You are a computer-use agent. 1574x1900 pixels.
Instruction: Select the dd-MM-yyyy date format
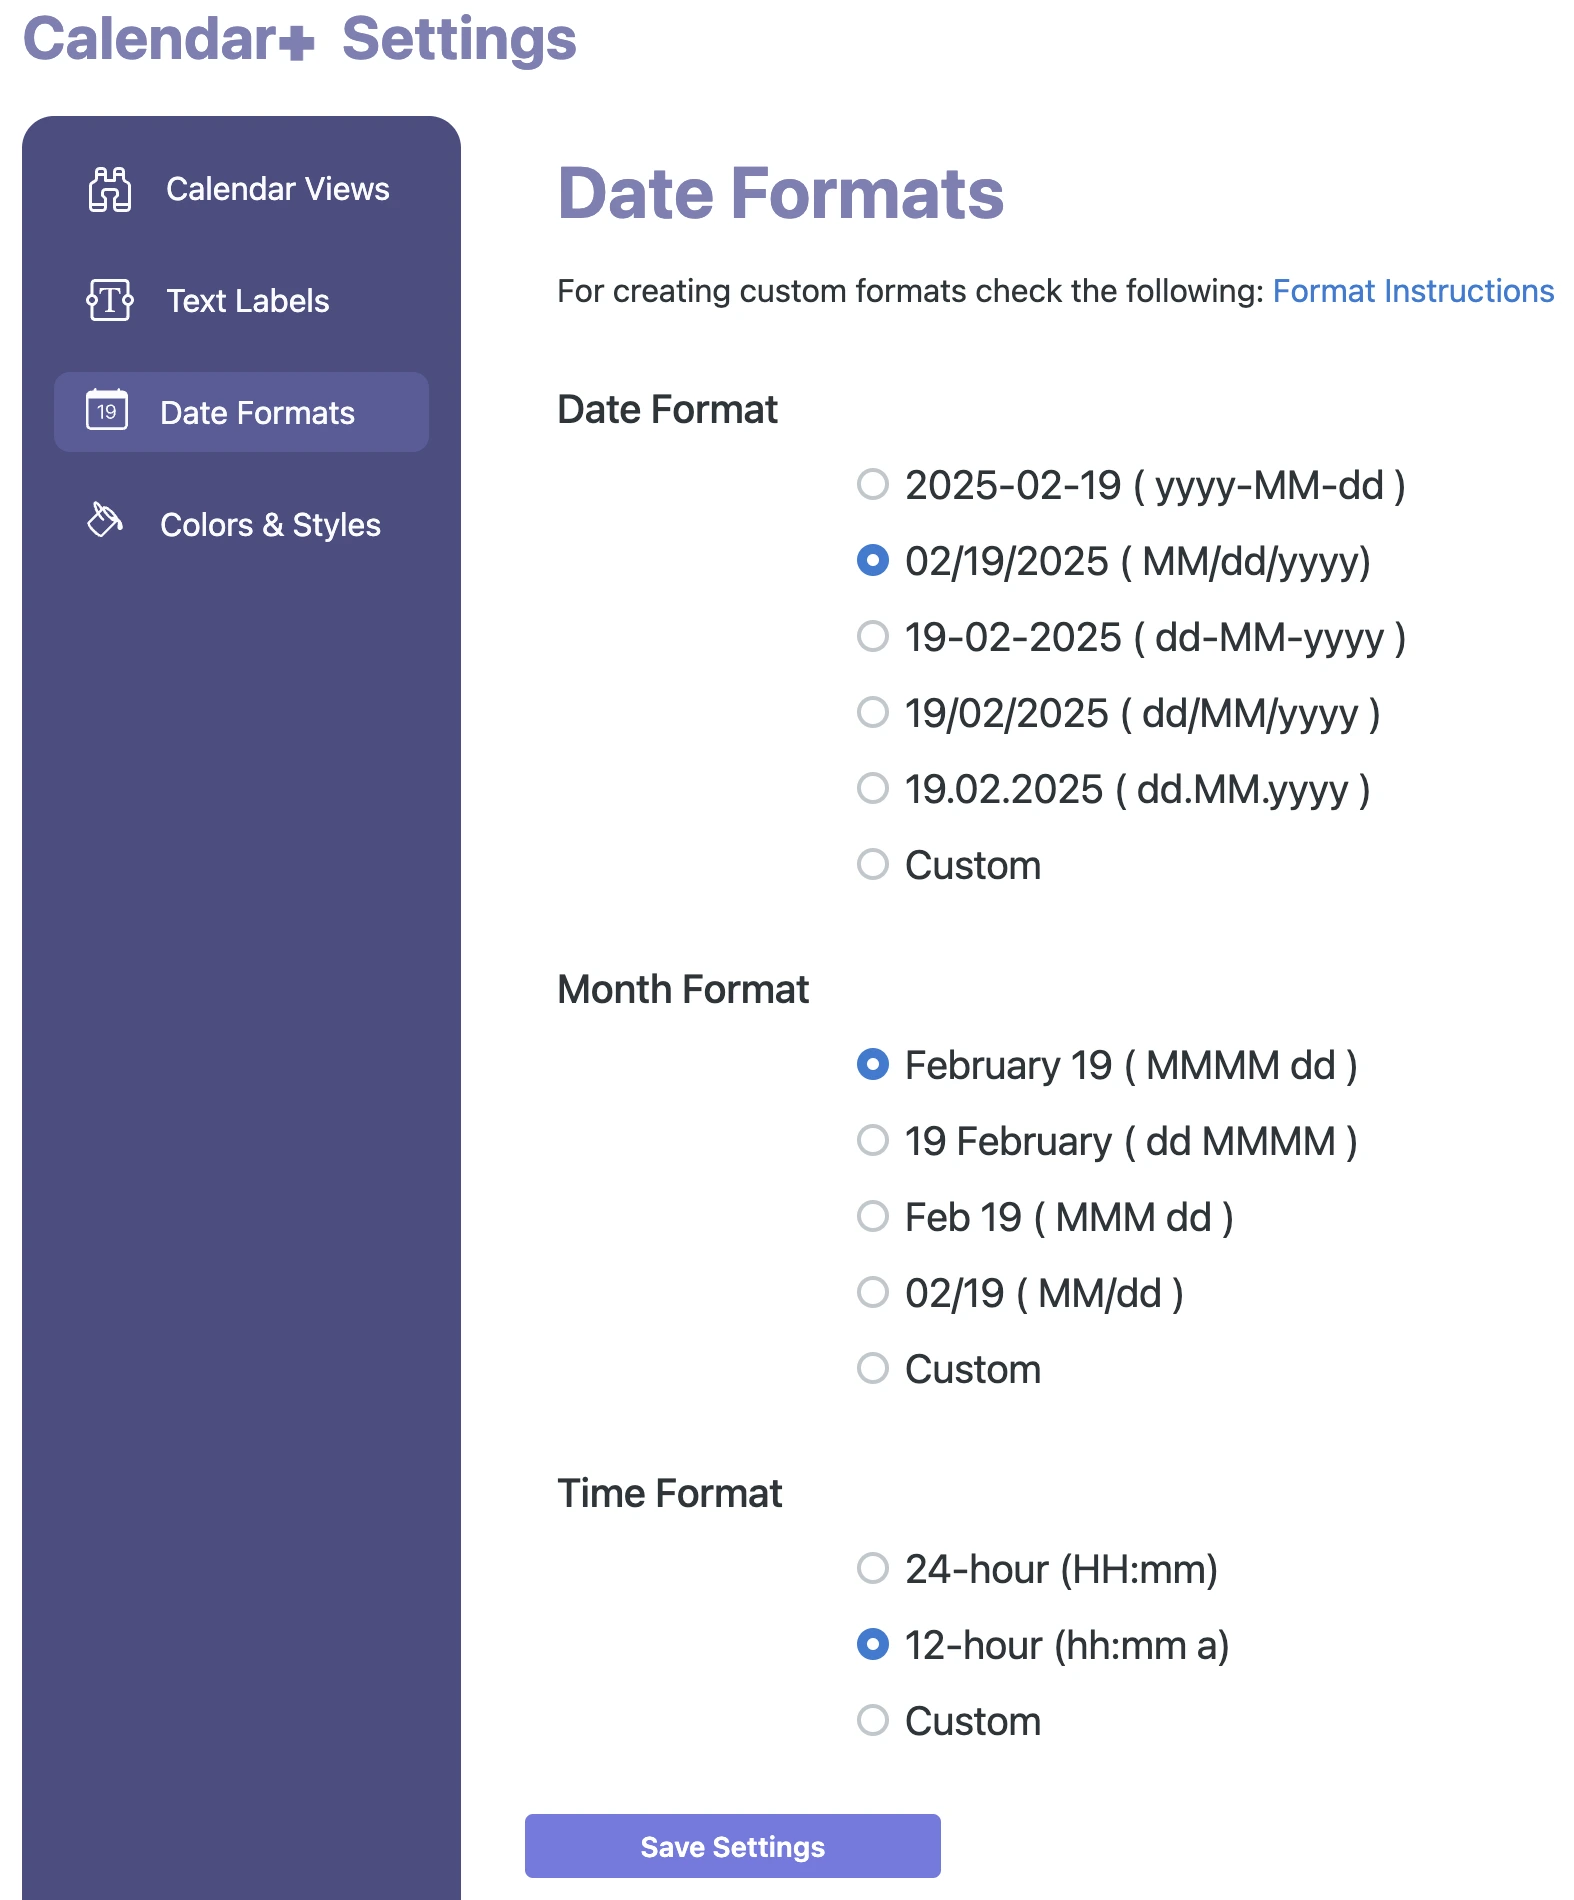(873, 638)
